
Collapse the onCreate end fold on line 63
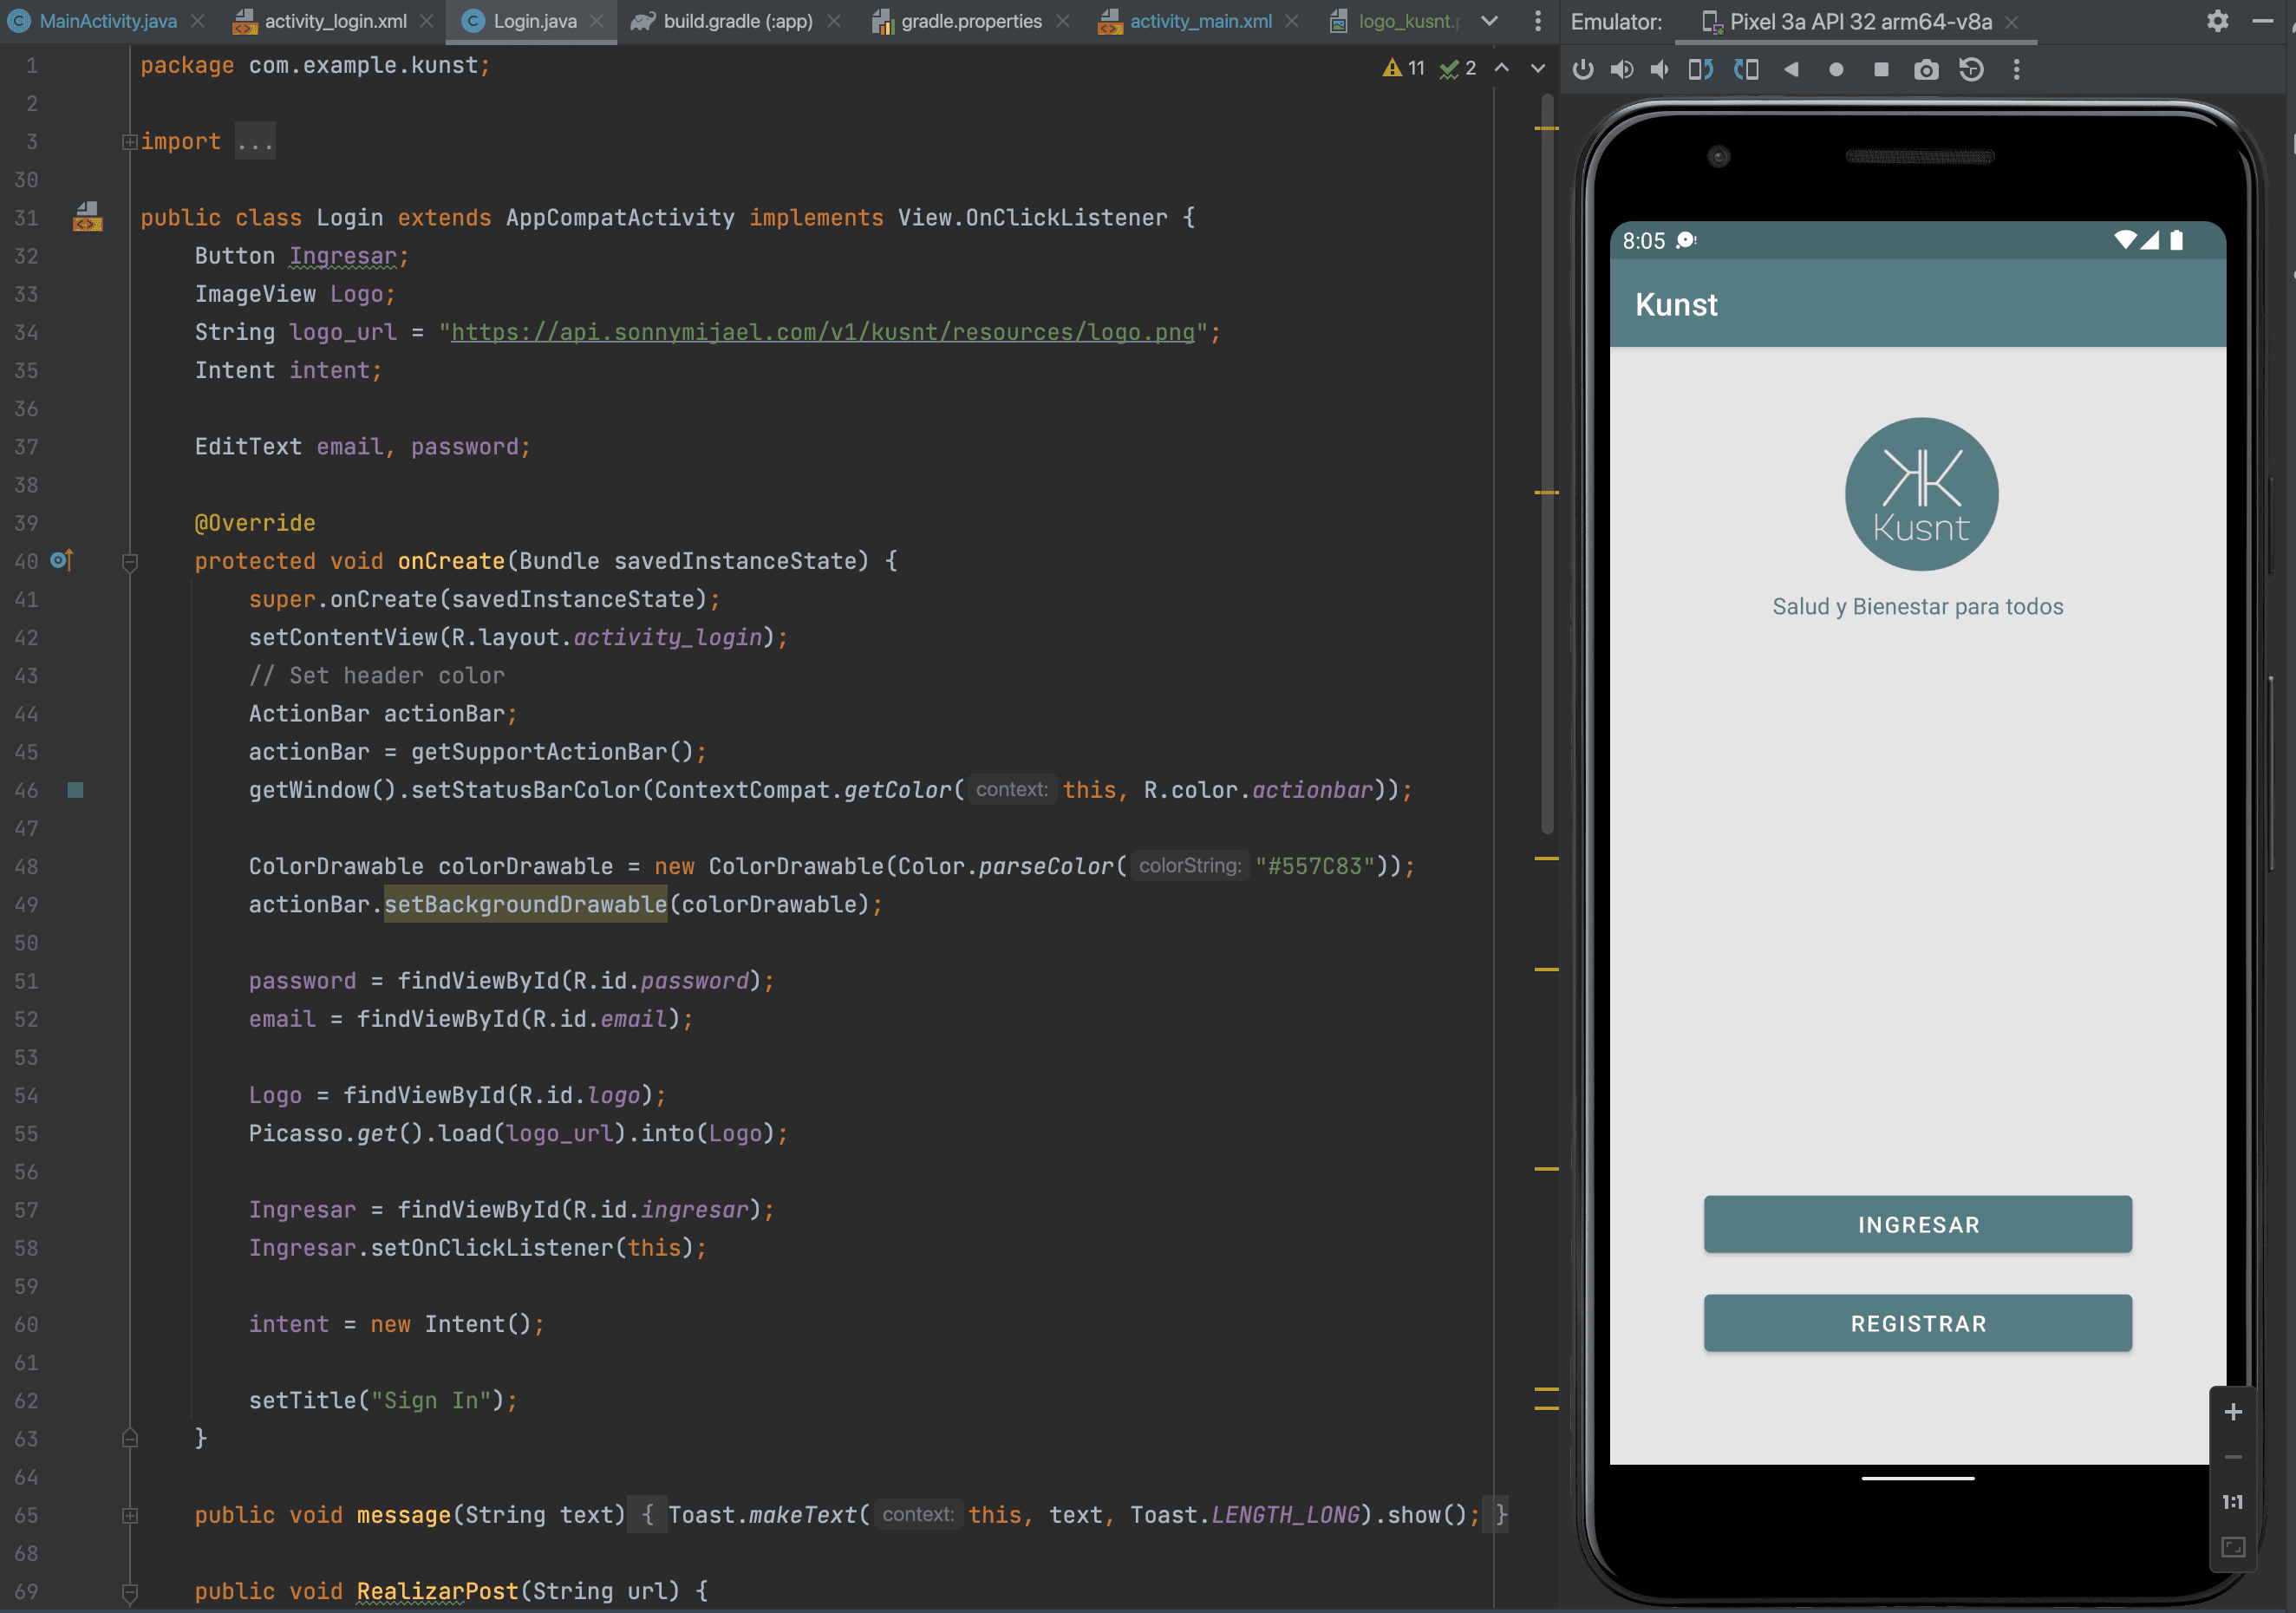click(x=129, y=1439)
